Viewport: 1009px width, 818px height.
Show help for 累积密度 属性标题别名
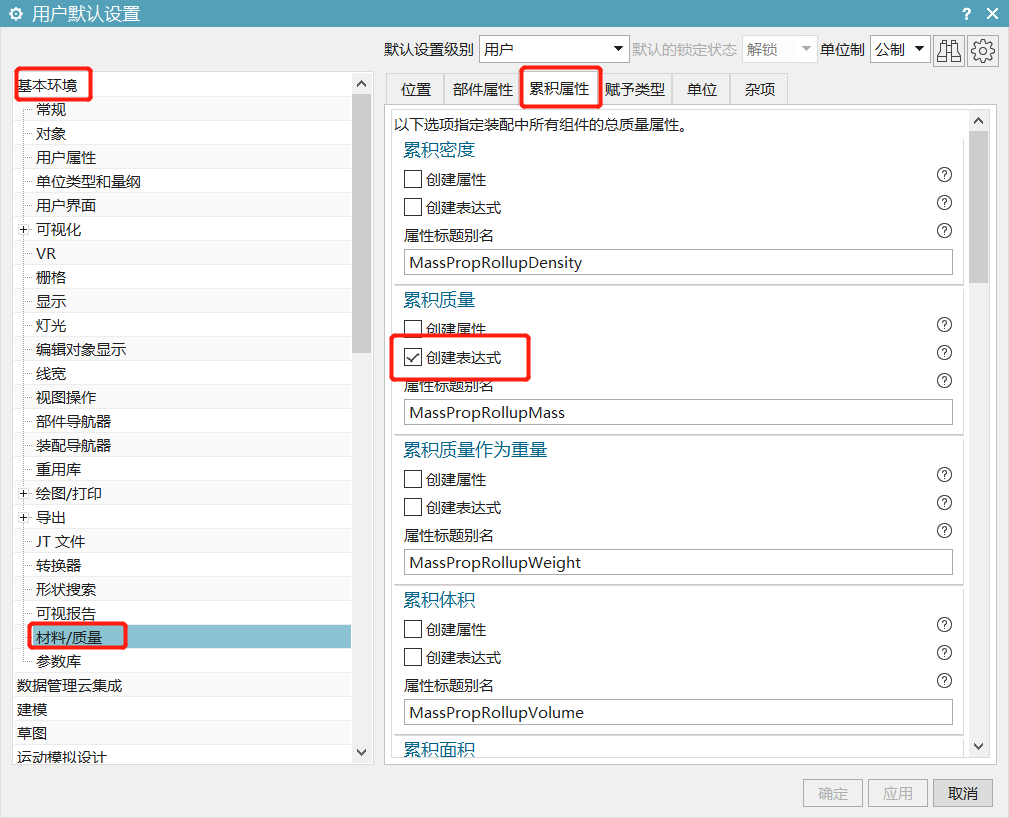point(944,230)
